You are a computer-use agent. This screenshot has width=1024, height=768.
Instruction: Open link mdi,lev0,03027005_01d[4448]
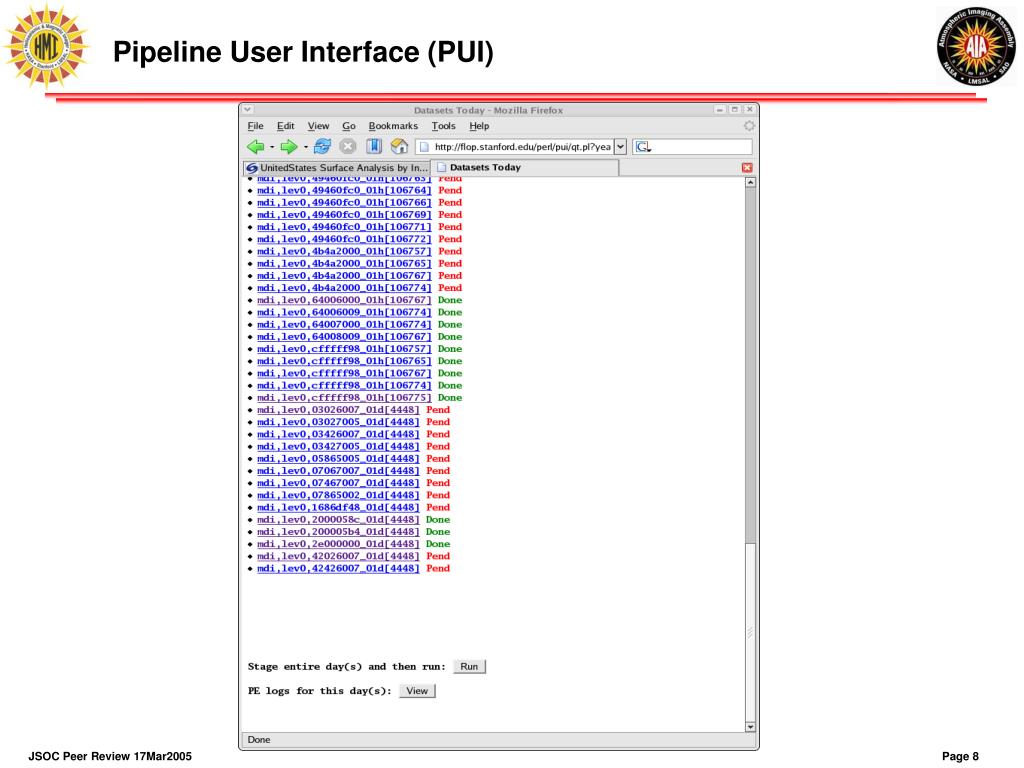pos(338,422)
